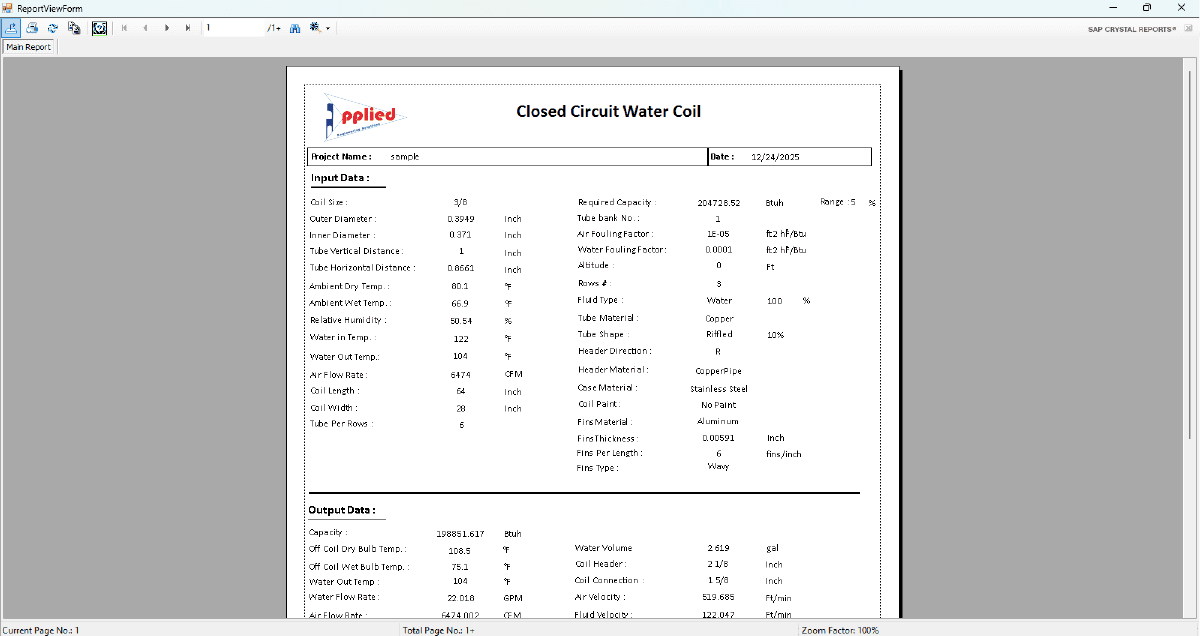Click the Air Flow Rate value 6474

tap(460, 374)
